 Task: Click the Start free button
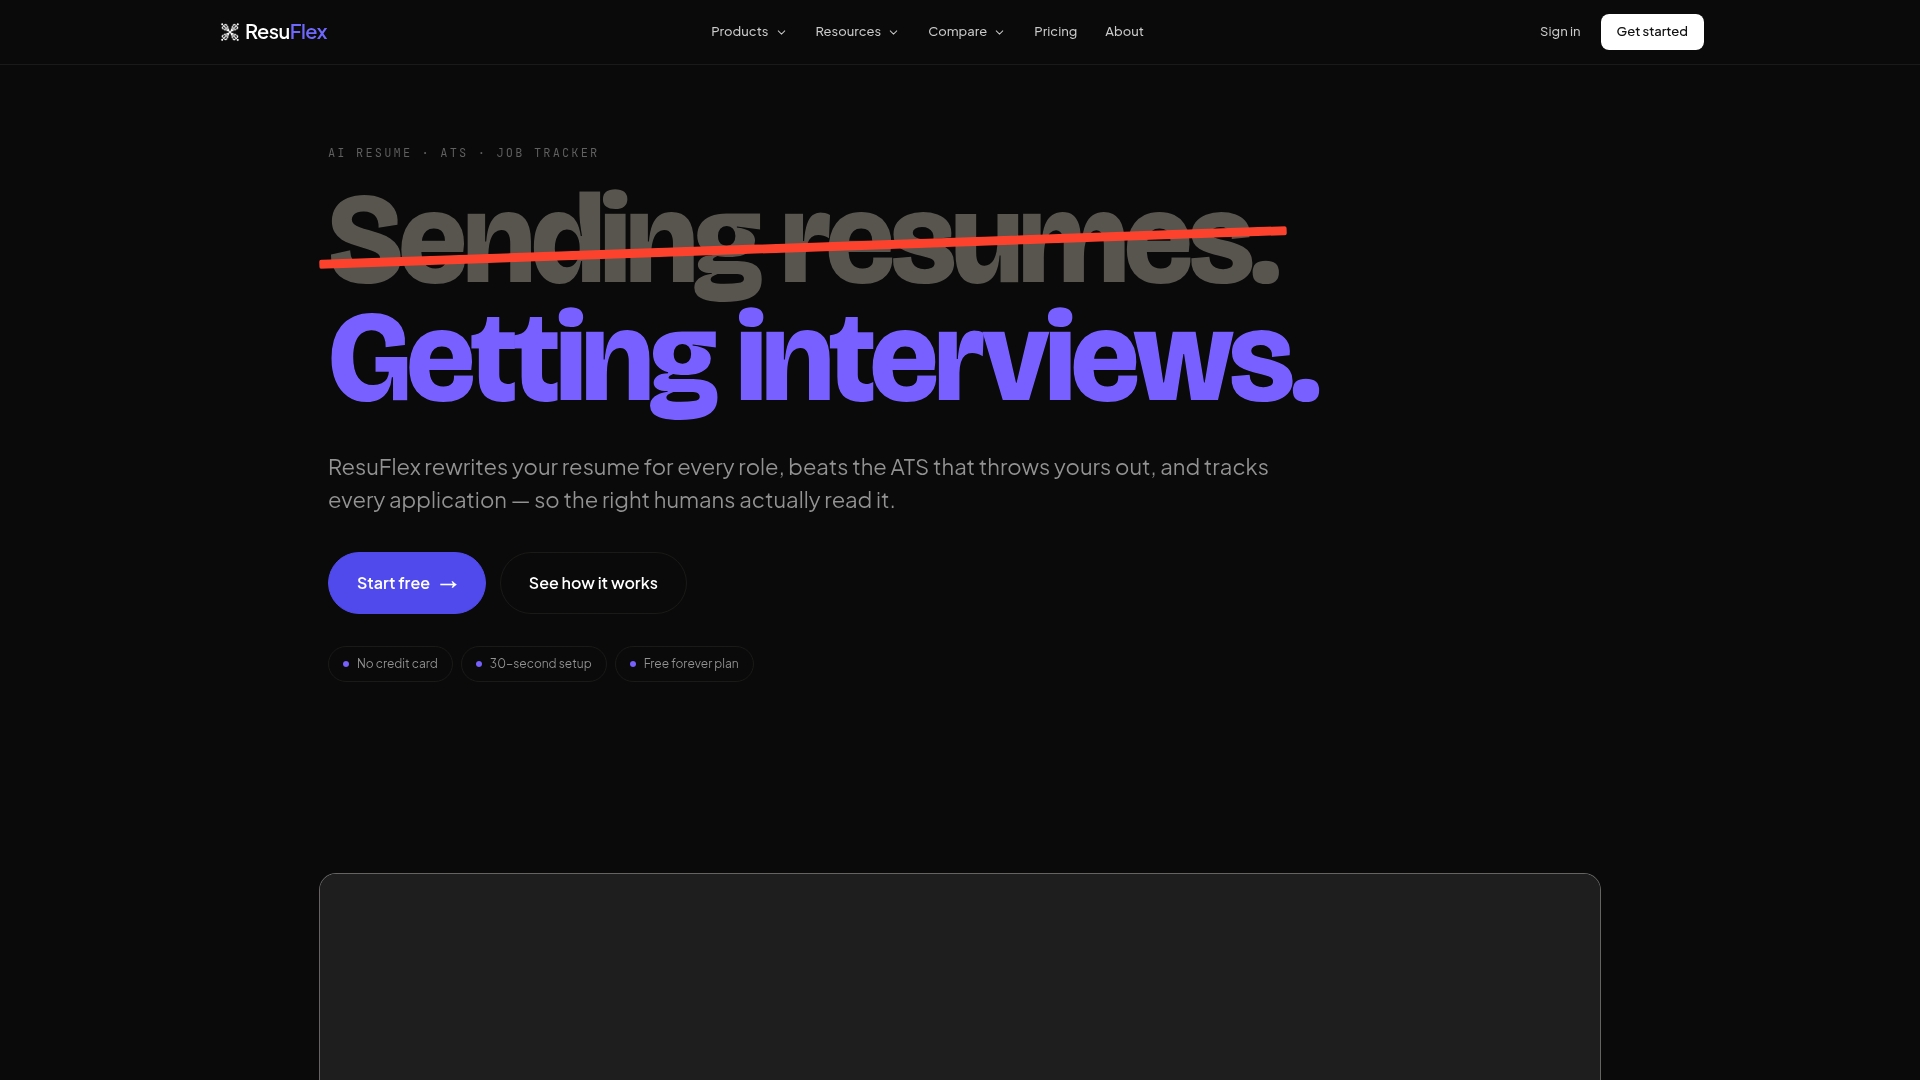pyautogui.click(x=407, y=583)
